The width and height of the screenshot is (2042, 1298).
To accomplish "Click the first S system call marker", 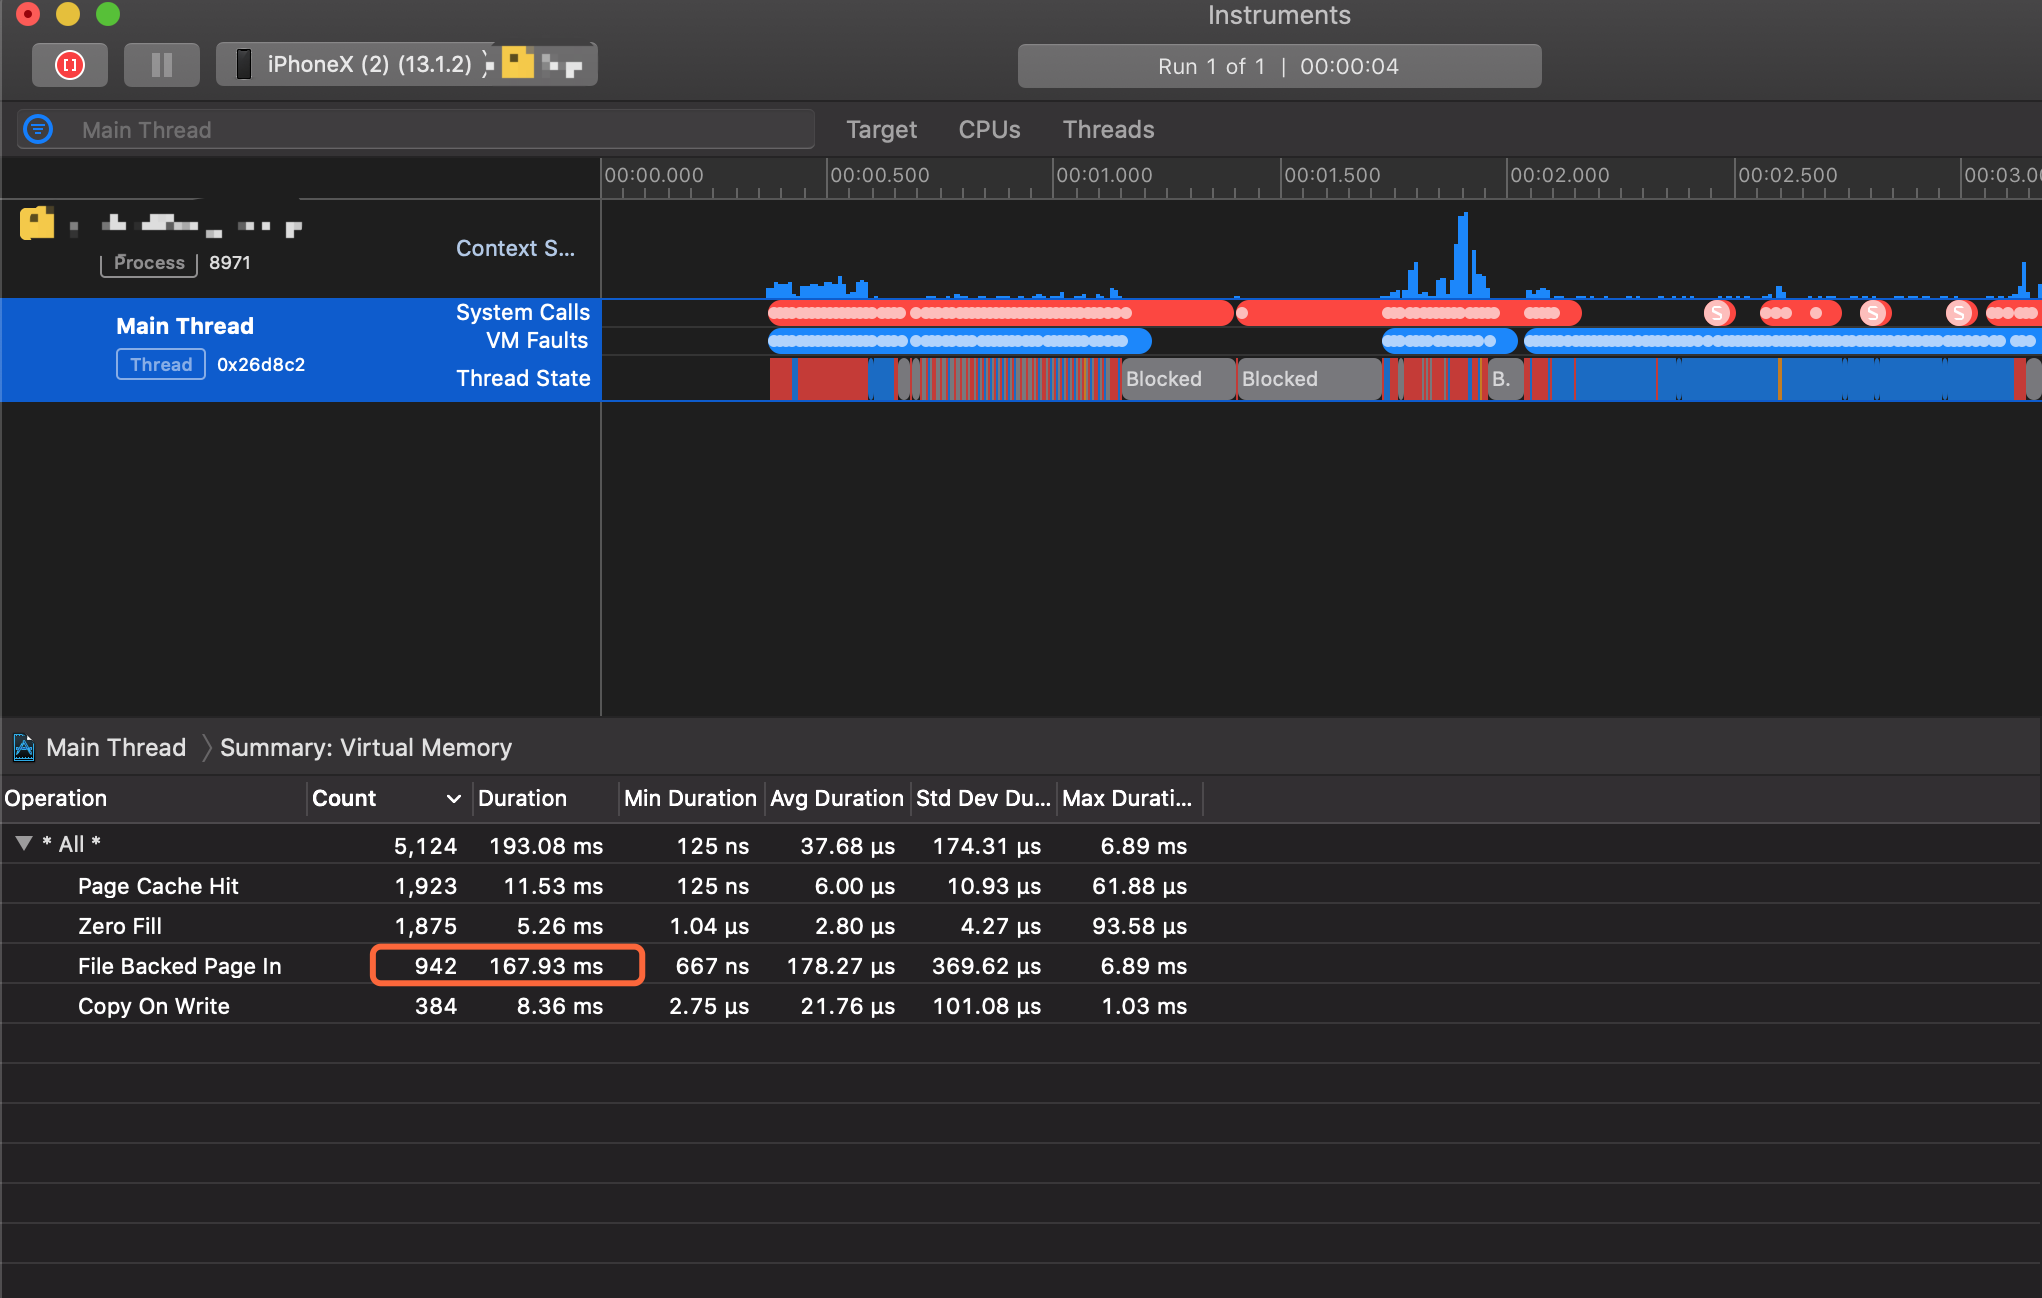I will point(1717,313).
